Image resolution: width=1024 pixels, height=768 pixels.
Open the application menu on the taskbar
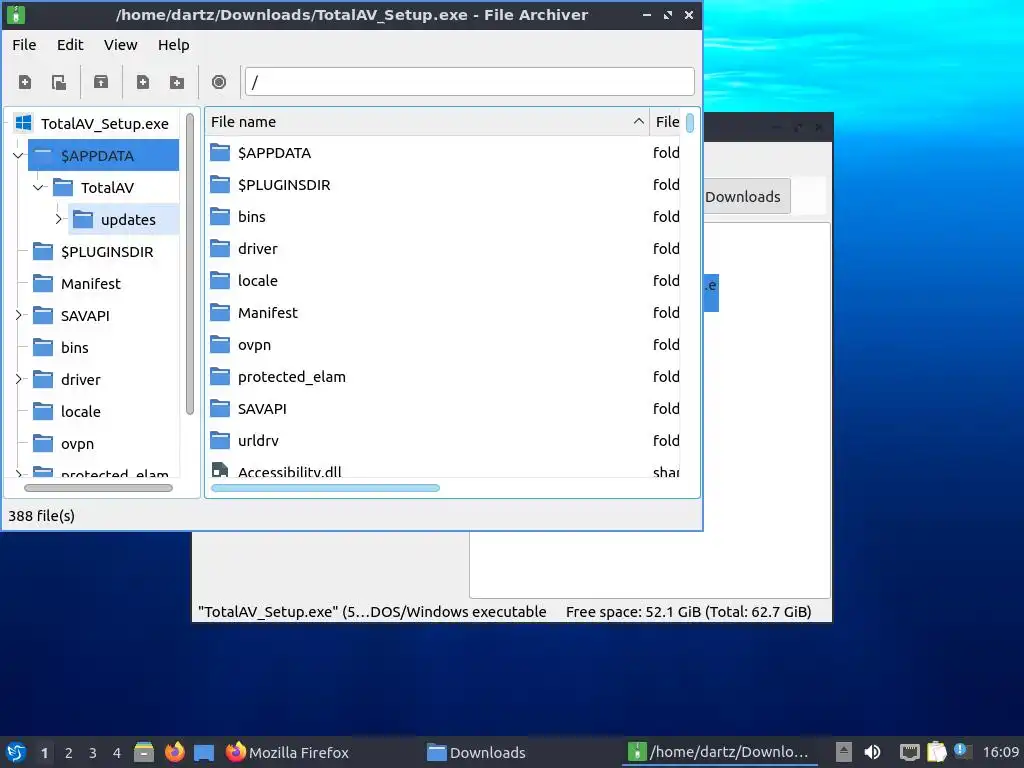pos(16,752)
